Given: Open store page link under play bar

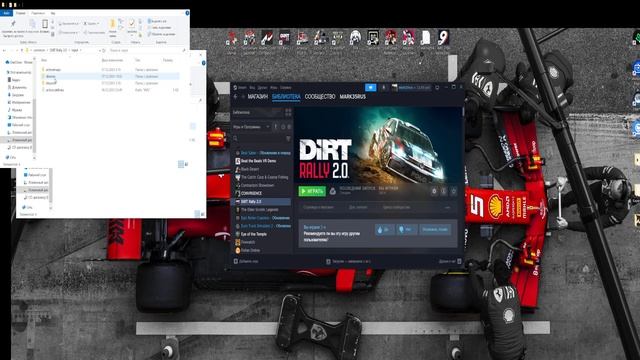Looking at the screenshot, I should [318, 207].
